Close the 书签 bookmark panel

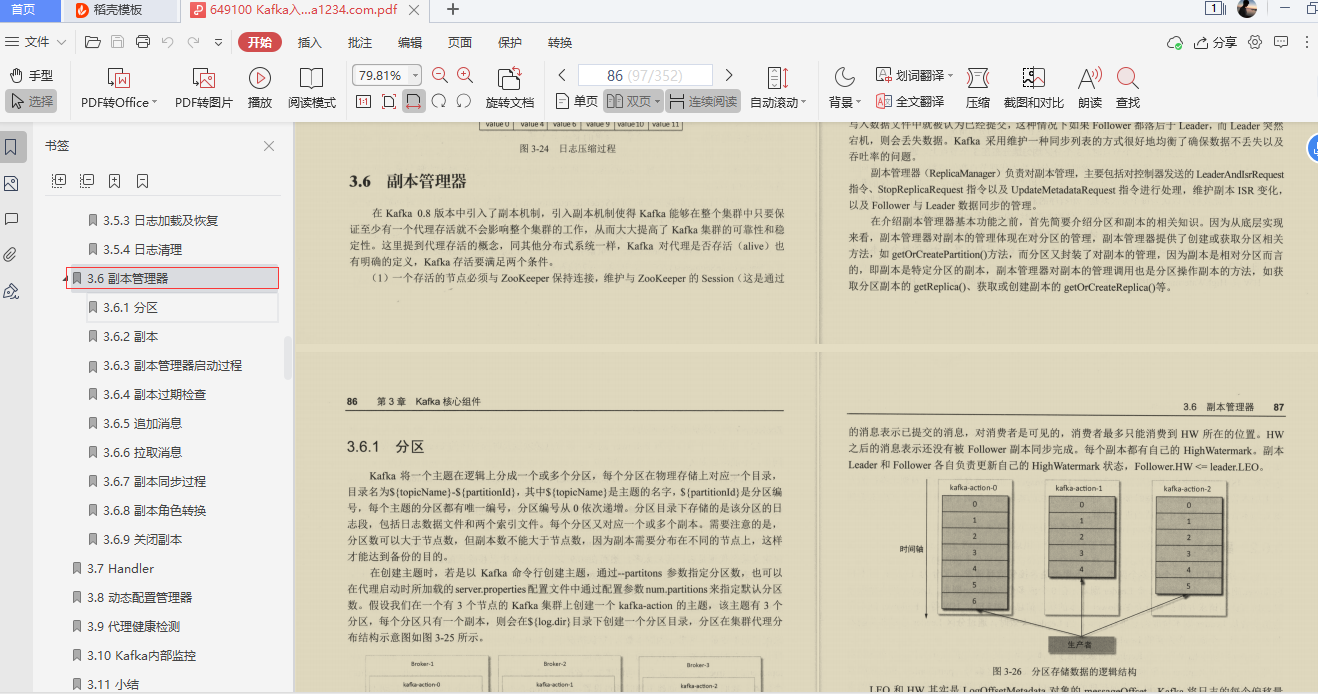coord(269,146)
